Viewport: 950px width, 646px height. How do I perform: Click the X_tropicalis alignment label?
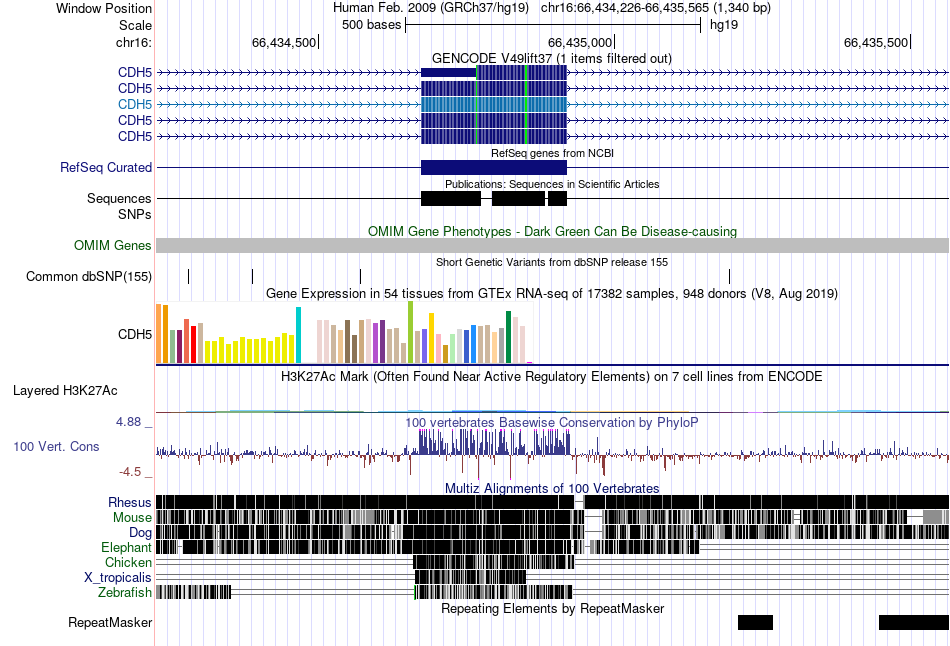click(118, 578)
